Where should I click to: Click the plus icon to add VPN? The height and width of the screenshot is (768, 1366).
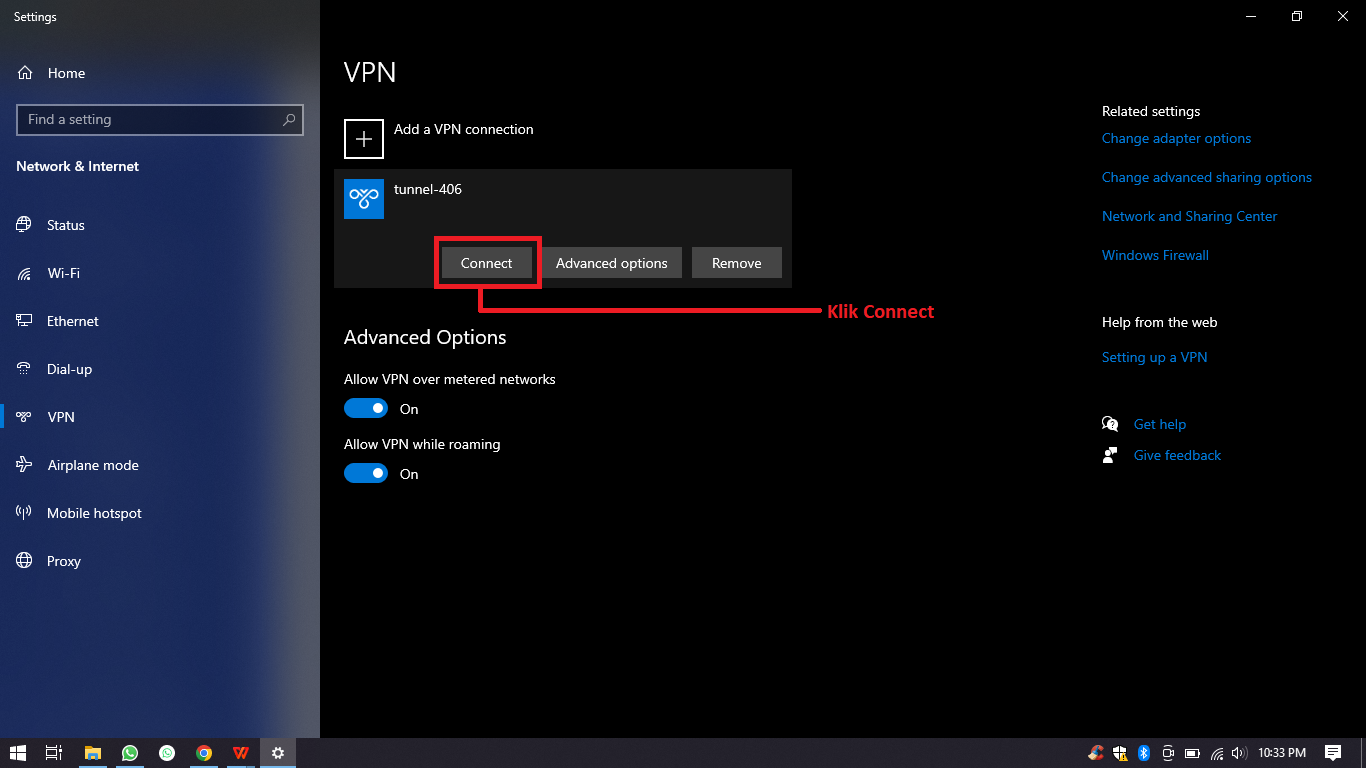tap(364, 139)
